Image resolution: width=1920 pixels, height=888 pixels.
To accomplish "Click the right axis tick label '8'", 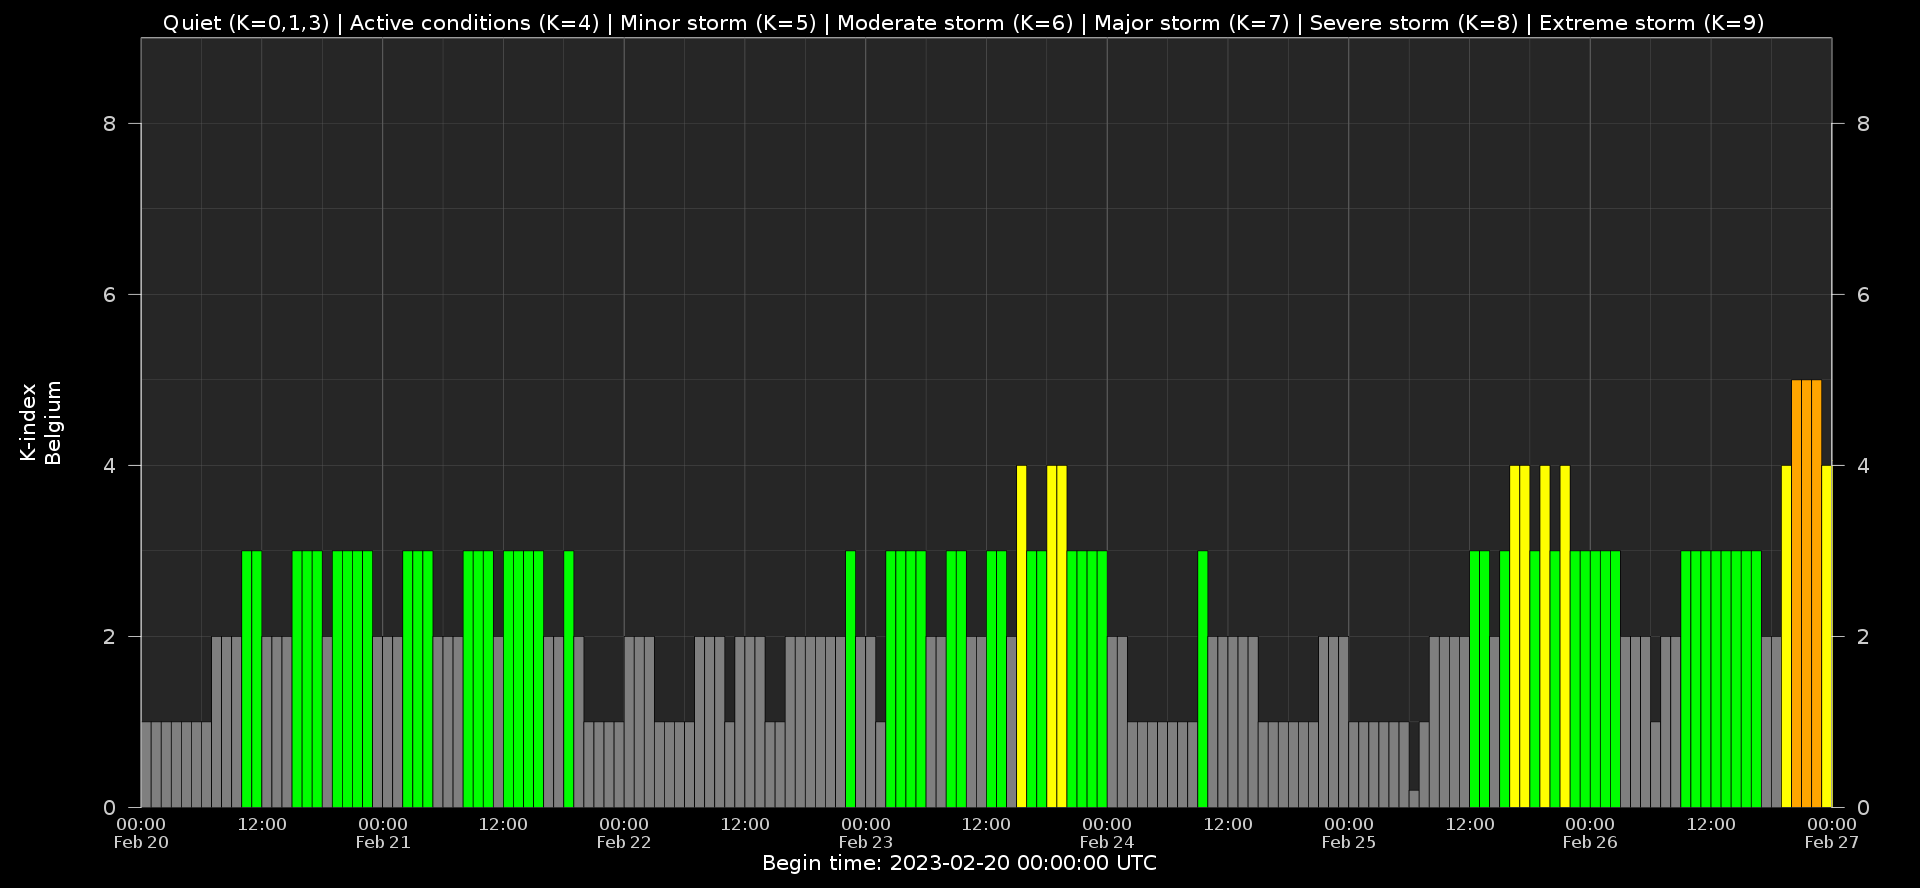I will click(x=1863, y=124).
